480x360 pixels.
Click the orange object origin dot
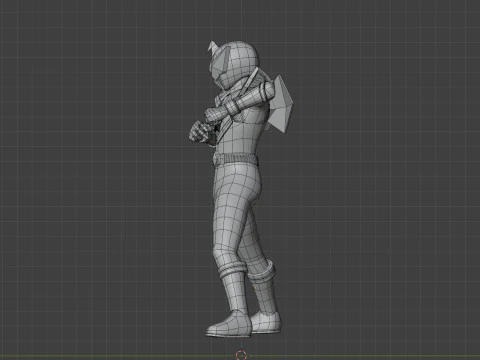pyautogui.click(x=255, y=288)
